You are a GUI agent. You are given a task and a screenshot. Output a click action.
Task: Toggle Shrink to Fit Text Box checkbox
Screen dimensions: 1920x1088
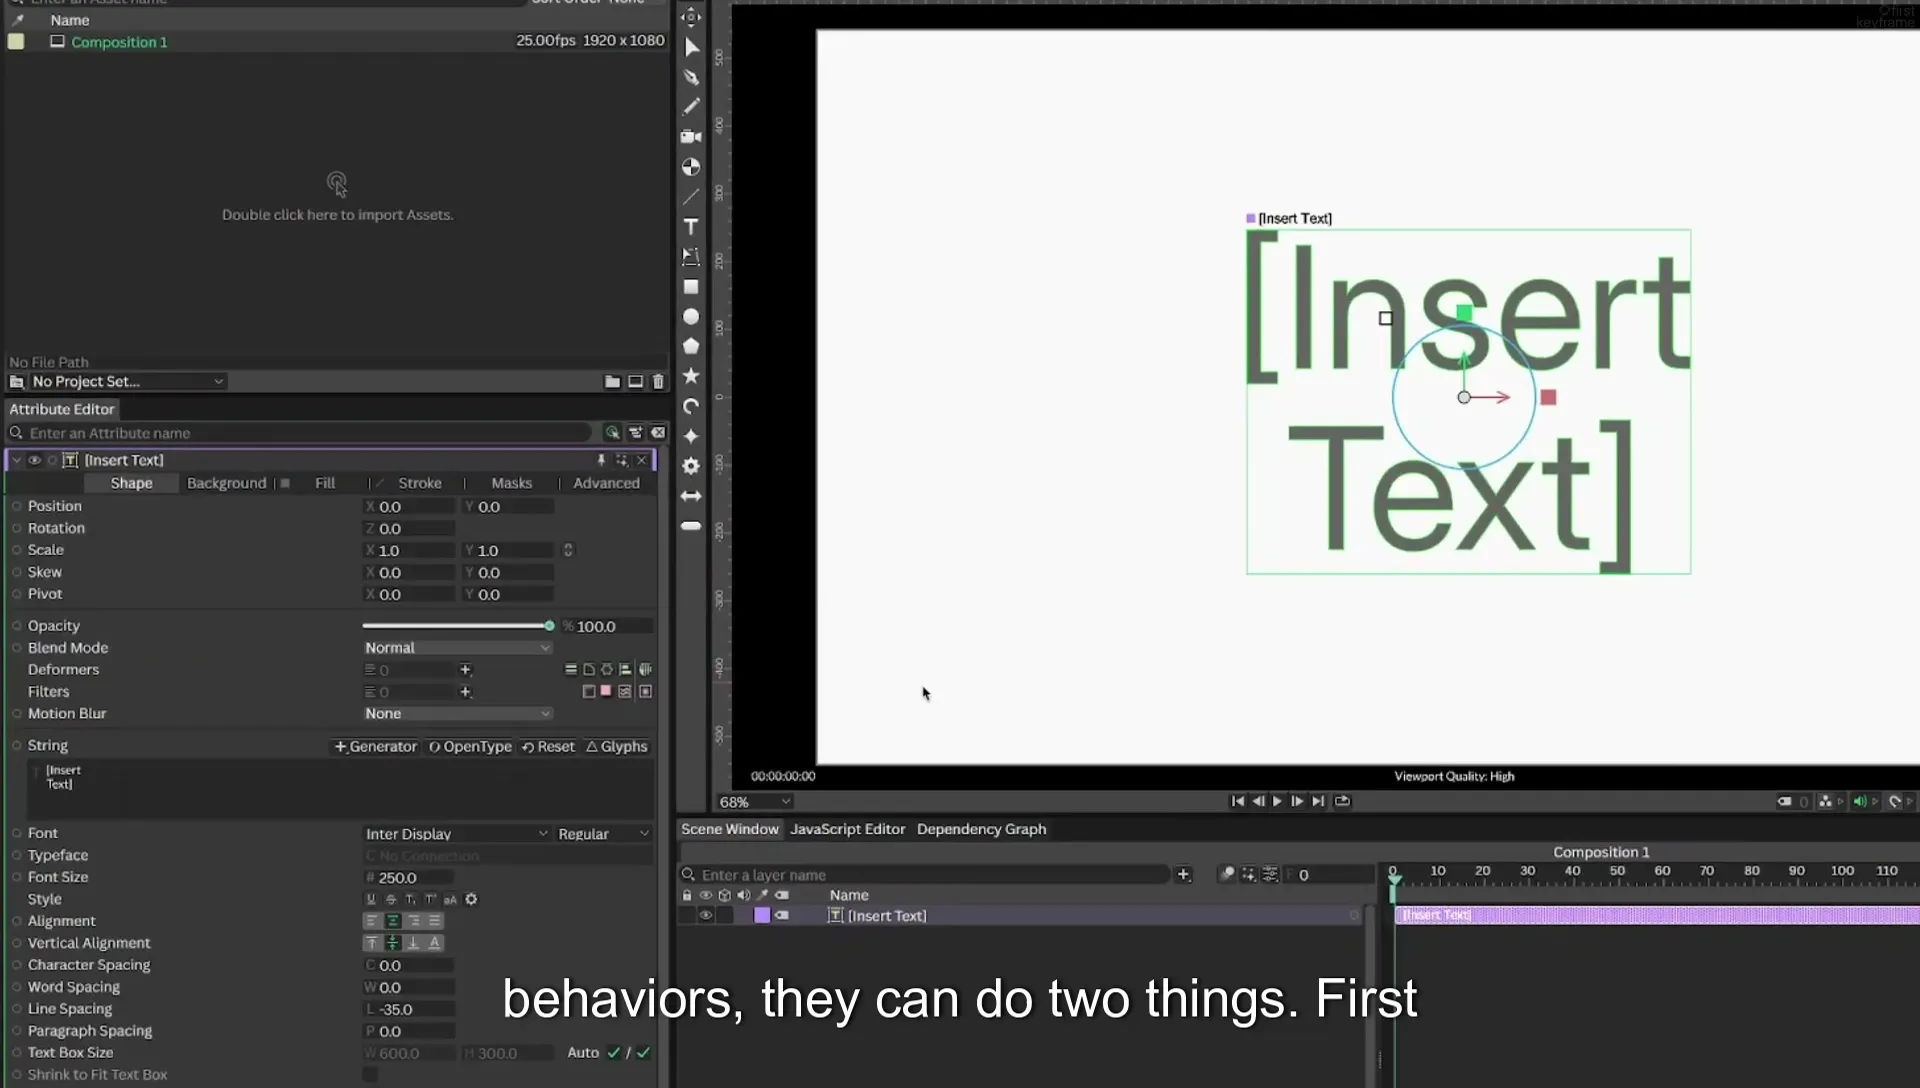[370, 1075]
